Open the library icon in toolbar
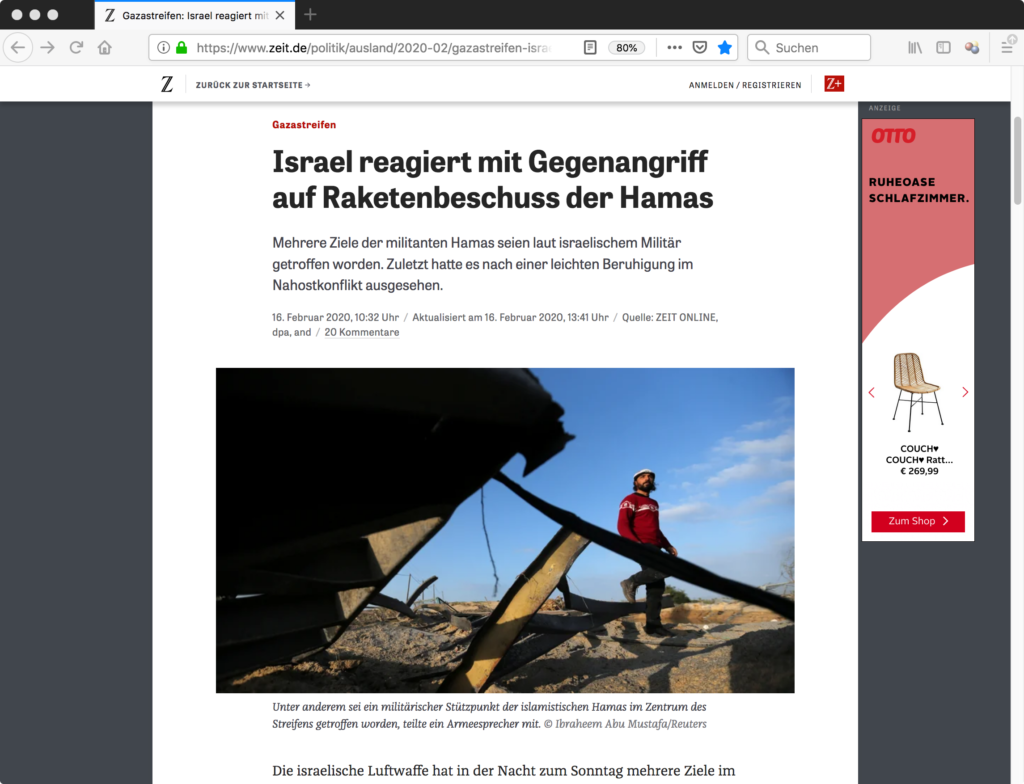The image size is (1024, 784). 915,48
